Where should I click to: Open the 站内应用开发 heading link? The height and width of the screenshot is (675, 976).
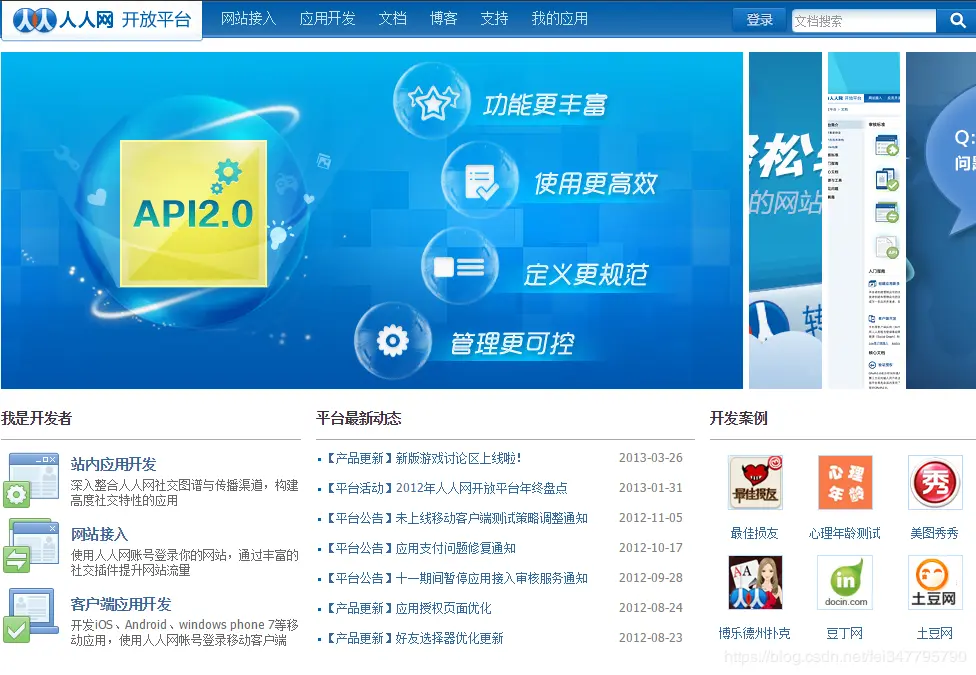(x=113, y=465)
